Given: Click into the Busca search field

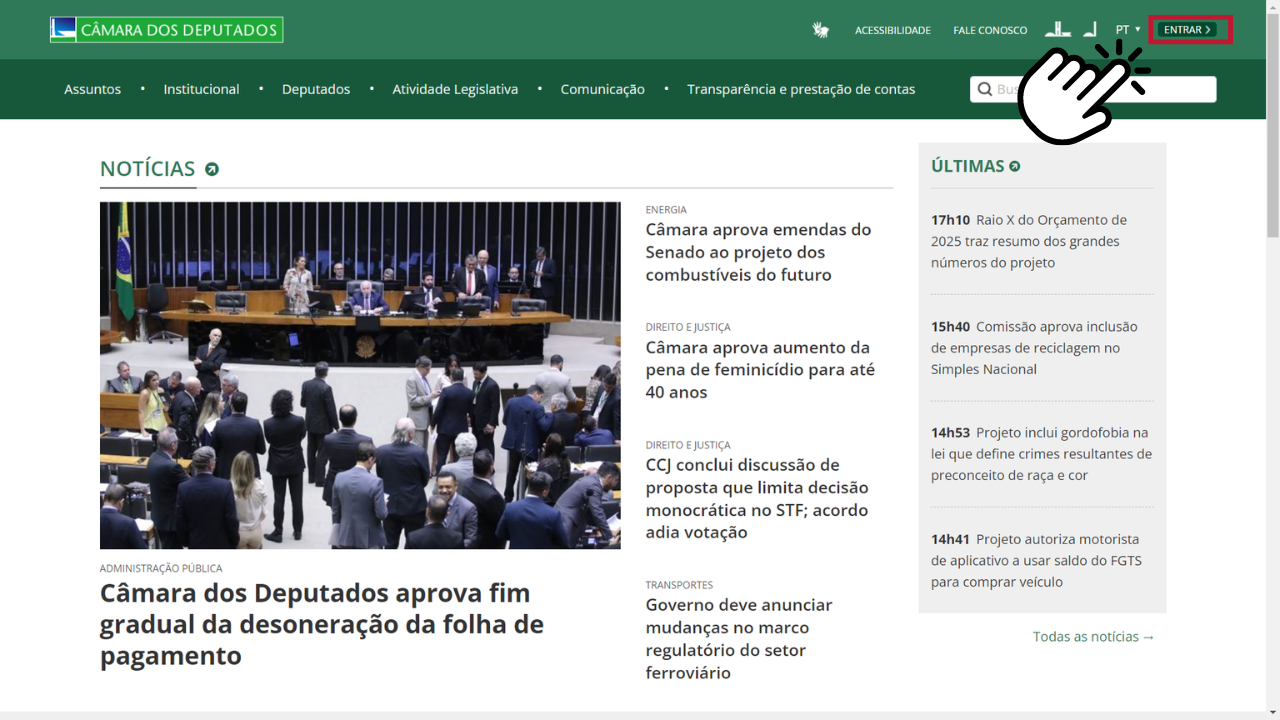Looking at the screenshot, I should tap(1093, 89).
